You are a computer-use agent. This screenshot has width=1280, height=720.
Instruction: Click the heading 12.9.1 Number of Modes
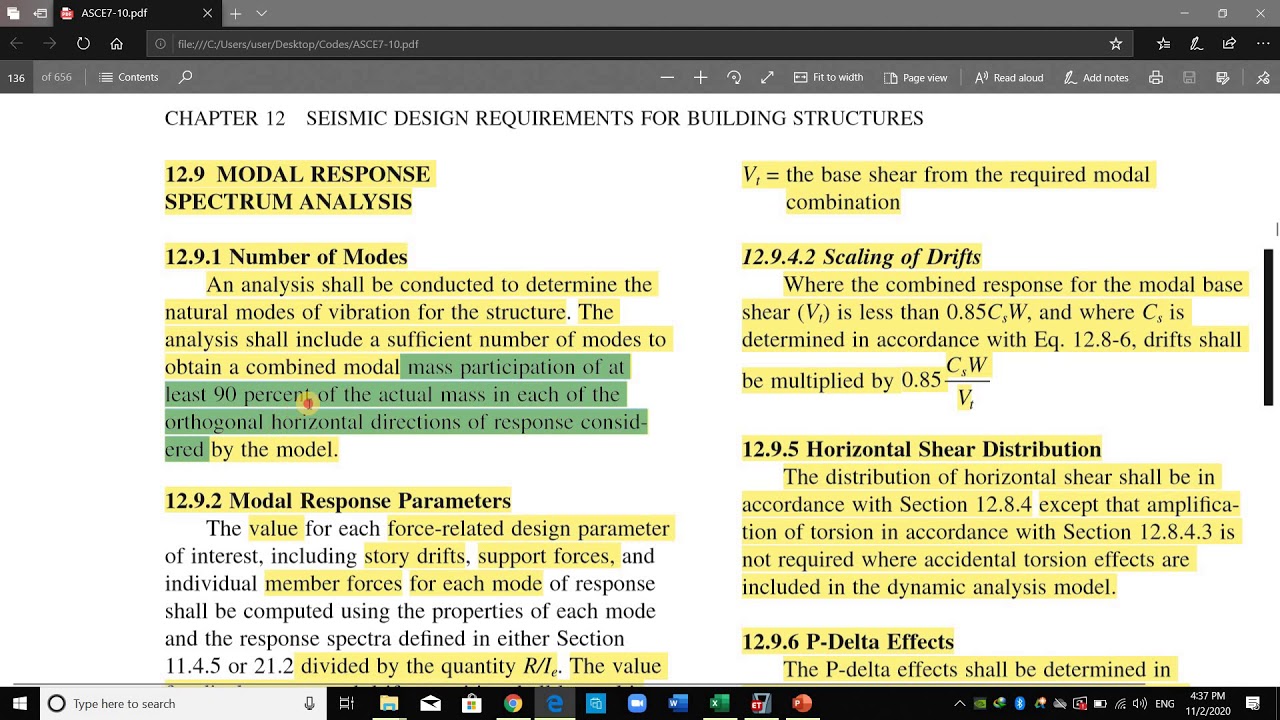[286, 257]
